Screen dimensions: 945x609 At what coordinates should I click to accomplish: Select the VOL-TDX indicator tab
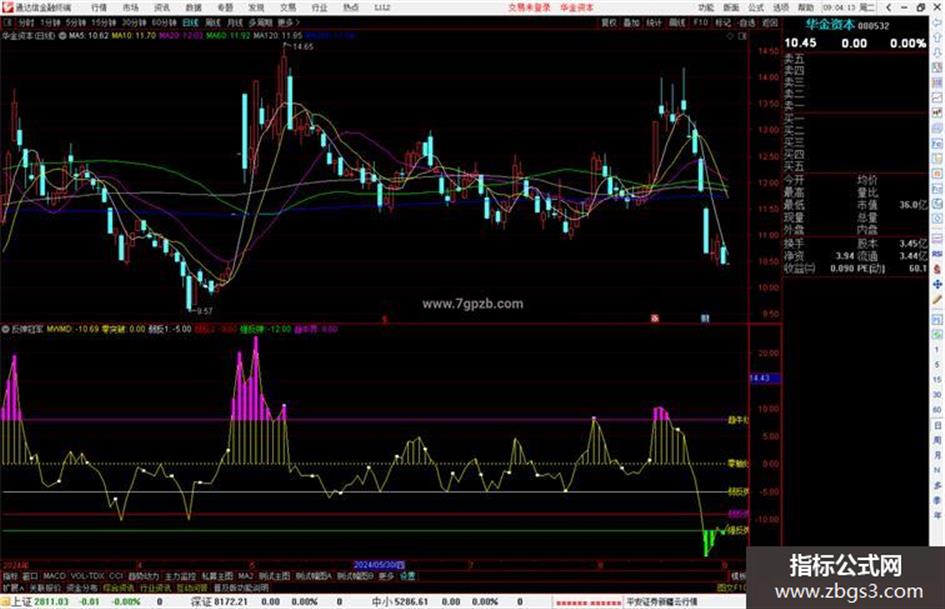tap(88, 576)
